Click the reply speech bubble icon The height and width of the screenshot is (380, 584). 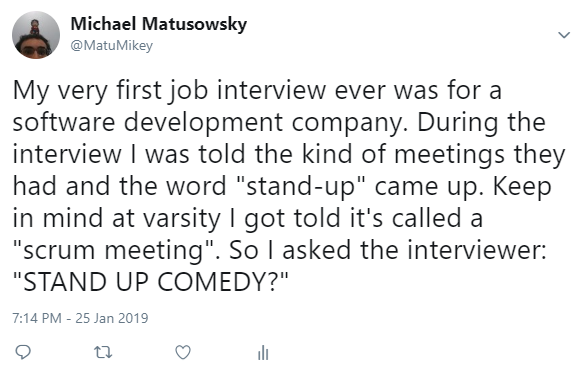pos(23,352)
